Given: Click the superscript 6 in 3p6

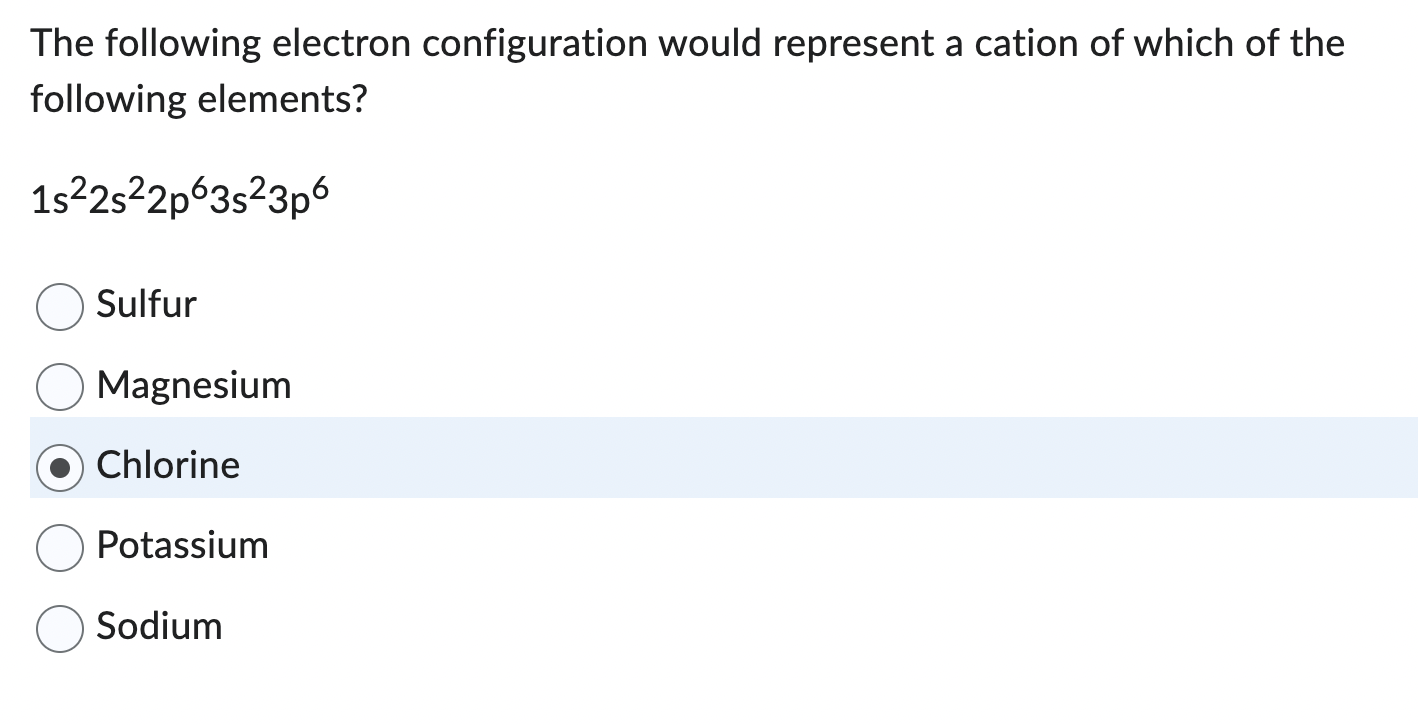Looking at the screenshot, I should click(319, 188).
